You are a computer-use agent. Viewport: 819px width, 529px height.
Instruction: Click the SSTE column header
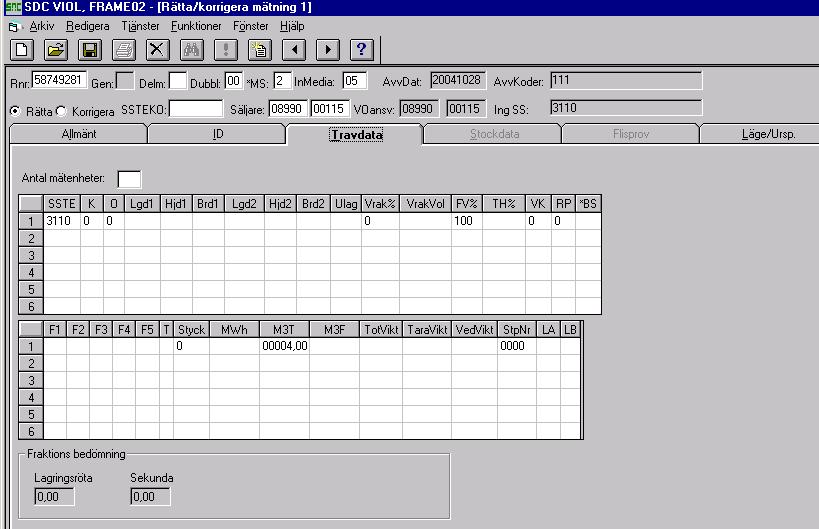pos(62,204)
